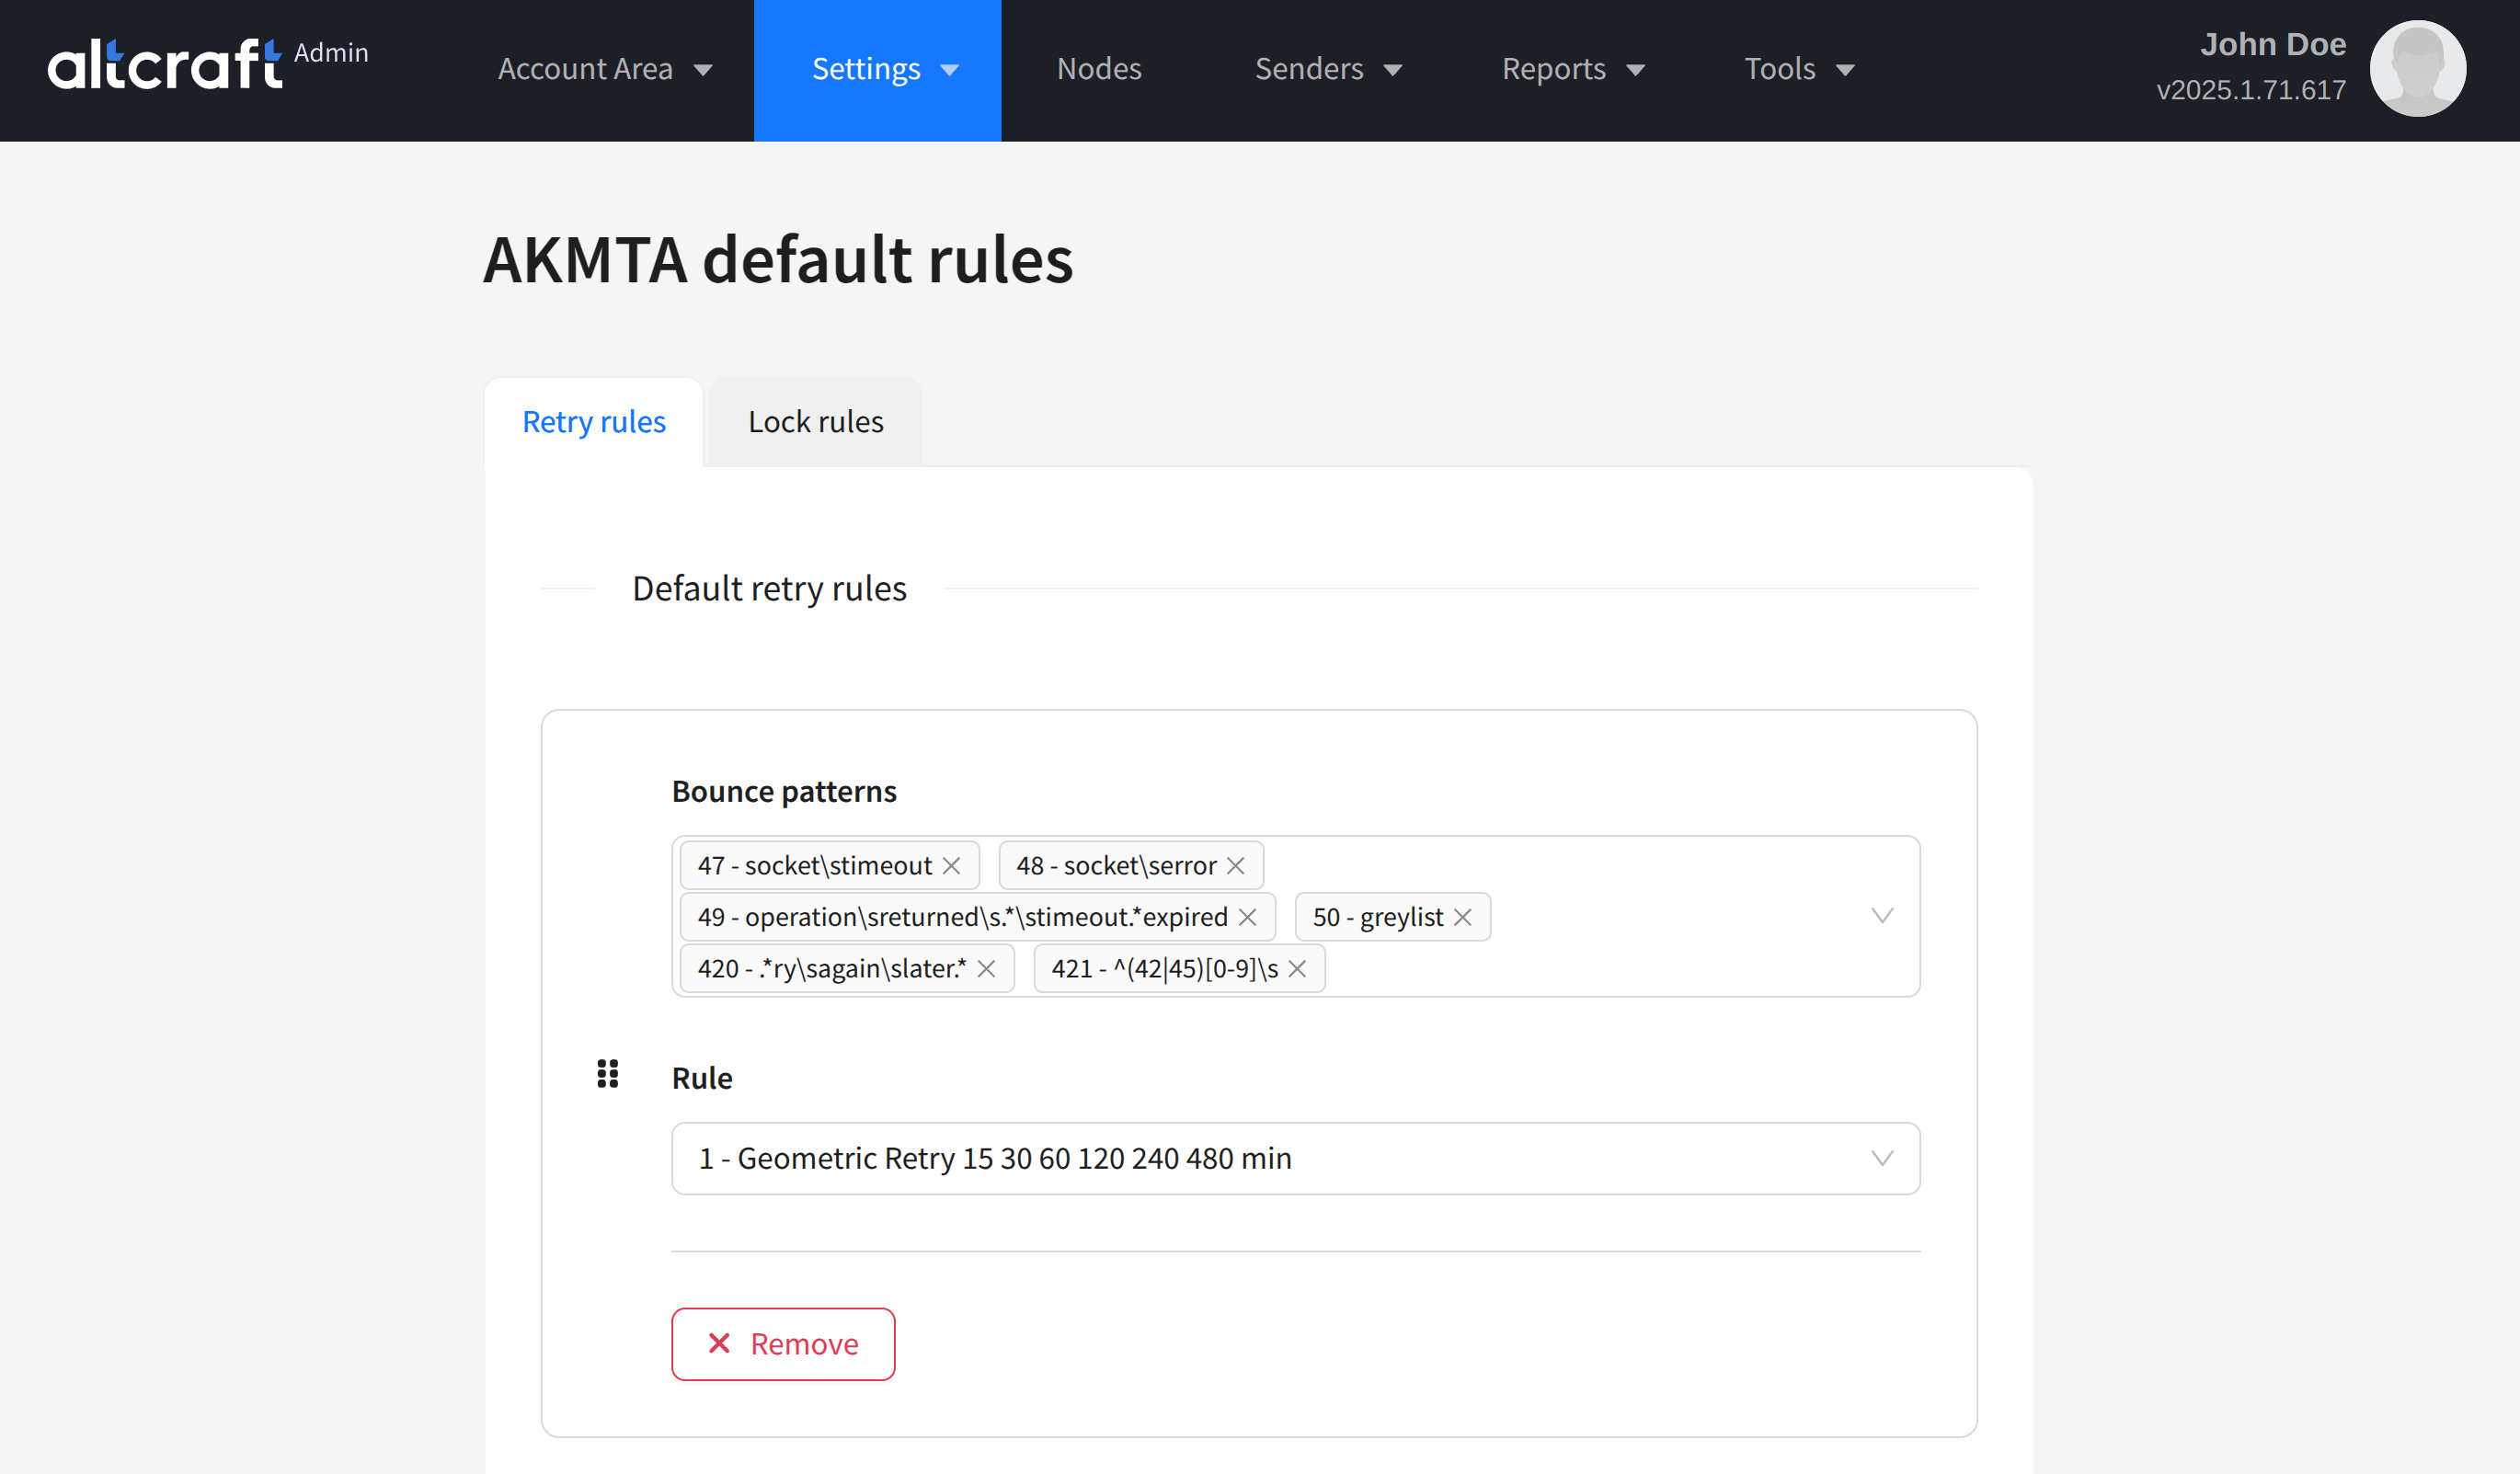Select the Retry rules tab
This screenshot has height=1474, width=2520.
click(594, 422)
